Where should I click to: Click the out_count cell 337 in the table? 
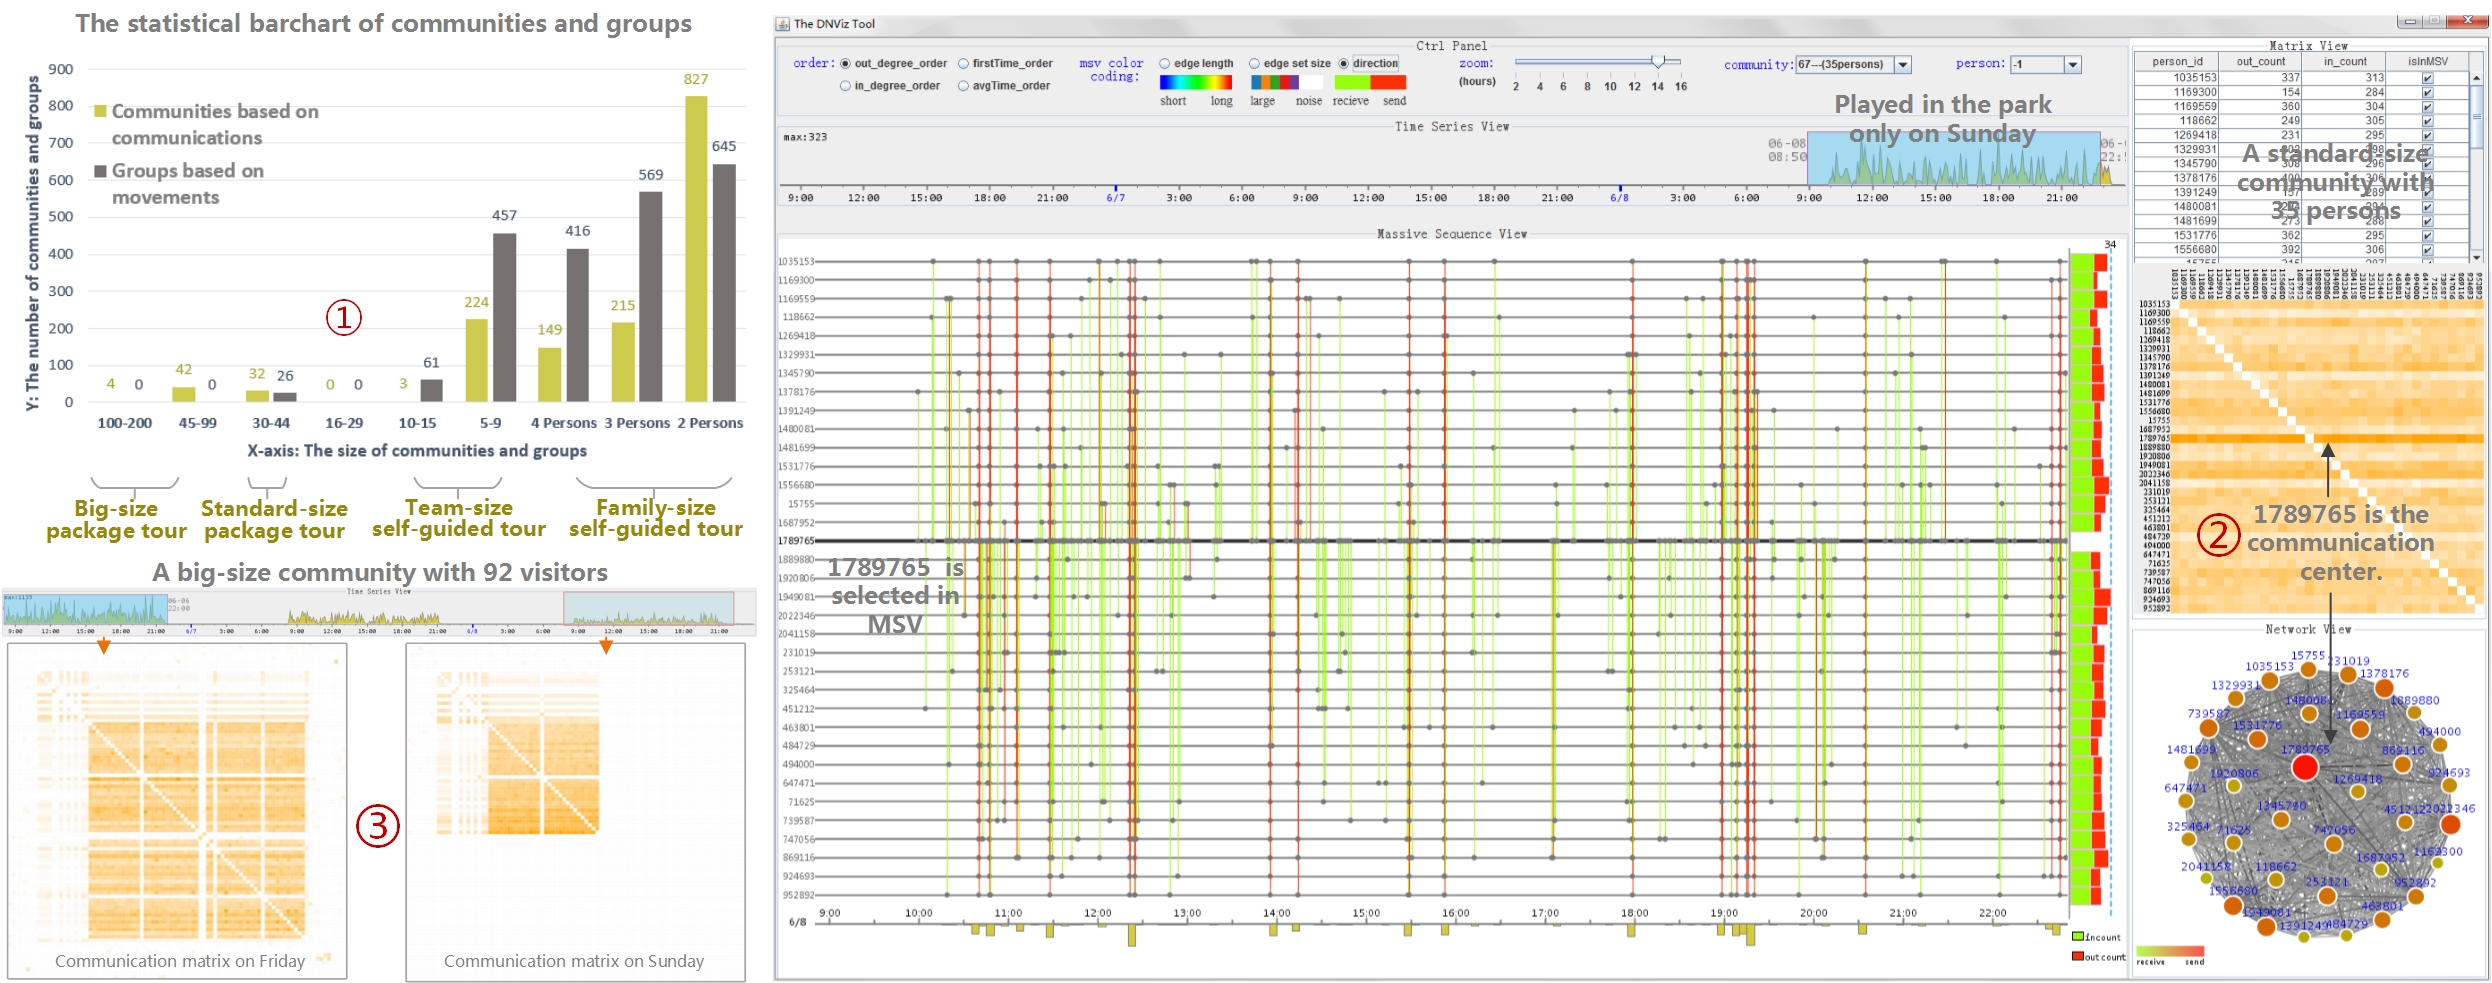2260,78
